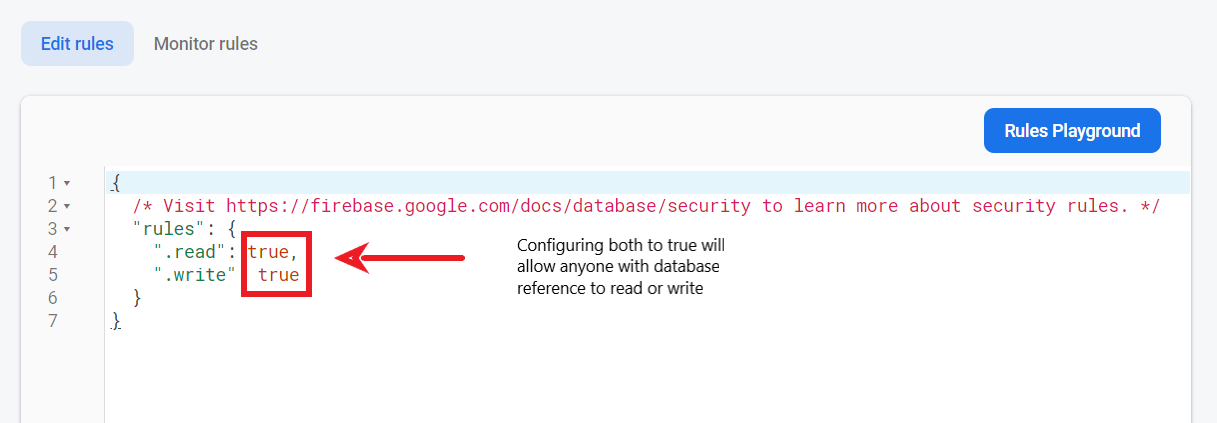This screenshot has width=1217, height=423.
Task: Click the closing brace on the last line
Action: tap(116, 321)
